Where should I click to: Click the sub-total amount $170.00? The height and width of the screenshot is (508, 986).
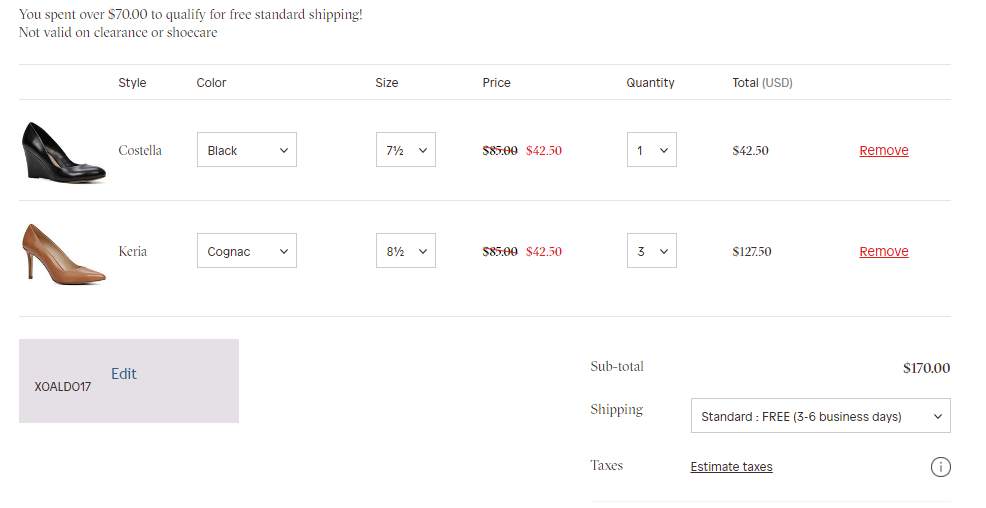tap(926, 368)
